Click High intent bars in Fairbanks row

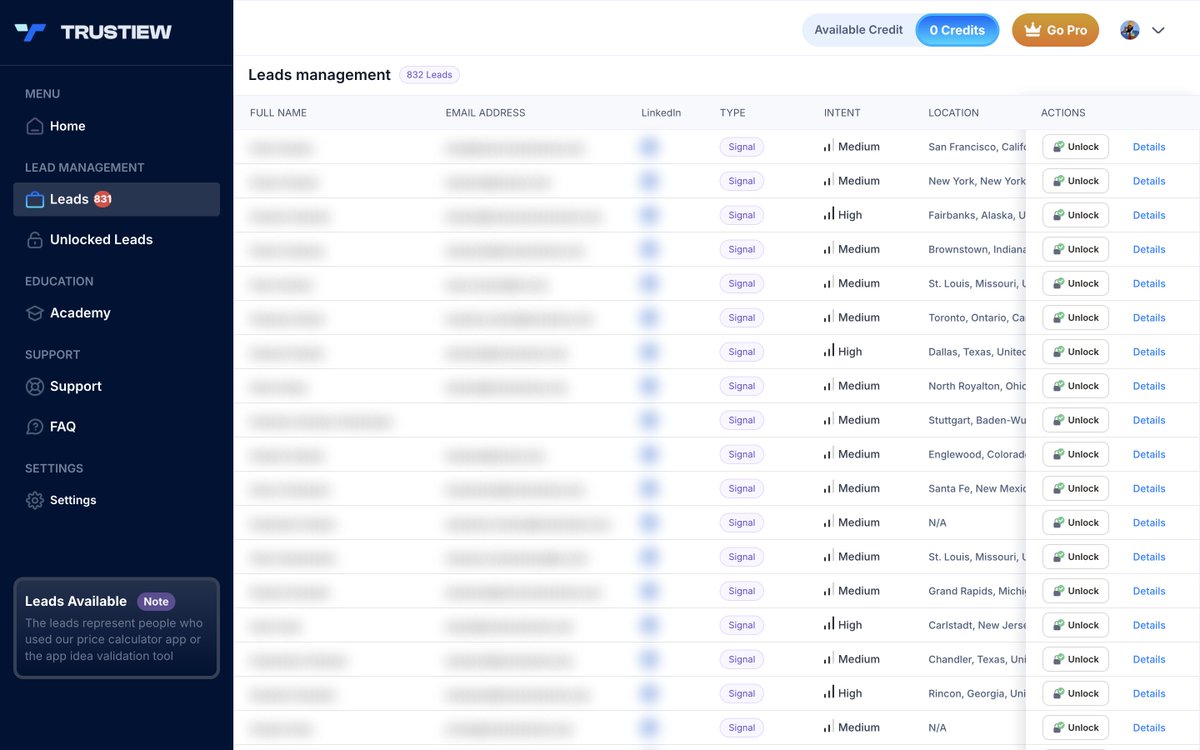829,214
